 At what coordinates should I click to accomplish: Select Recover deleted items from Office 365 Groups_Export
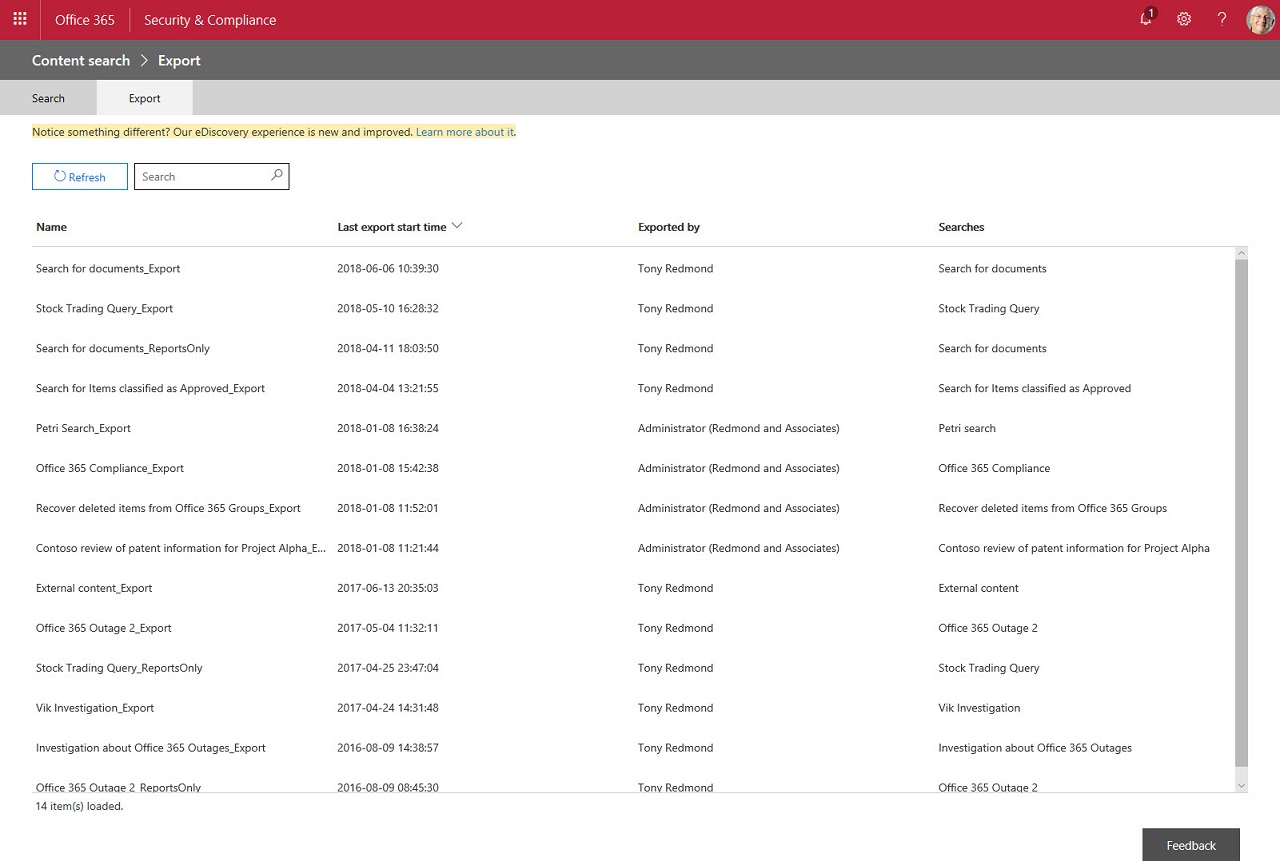(633, 508)
